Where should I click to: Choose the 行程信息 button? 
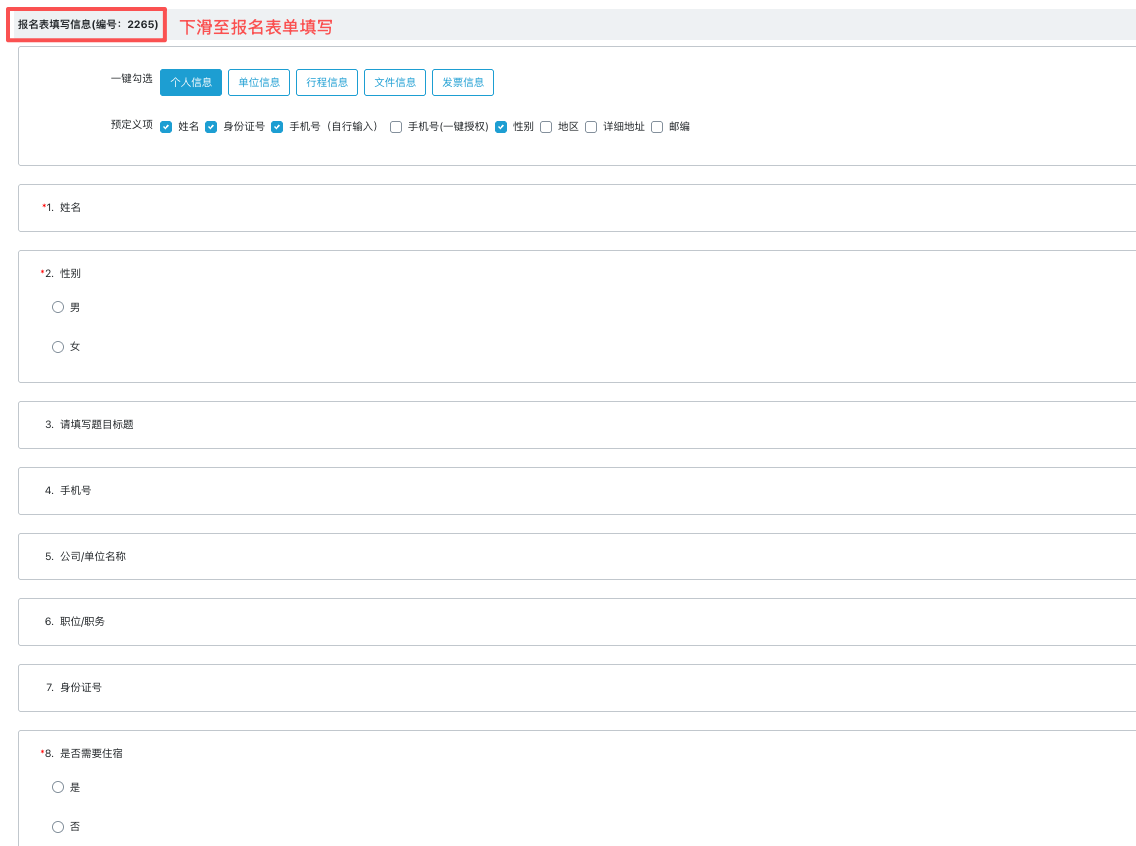click(x=326, y=82)
